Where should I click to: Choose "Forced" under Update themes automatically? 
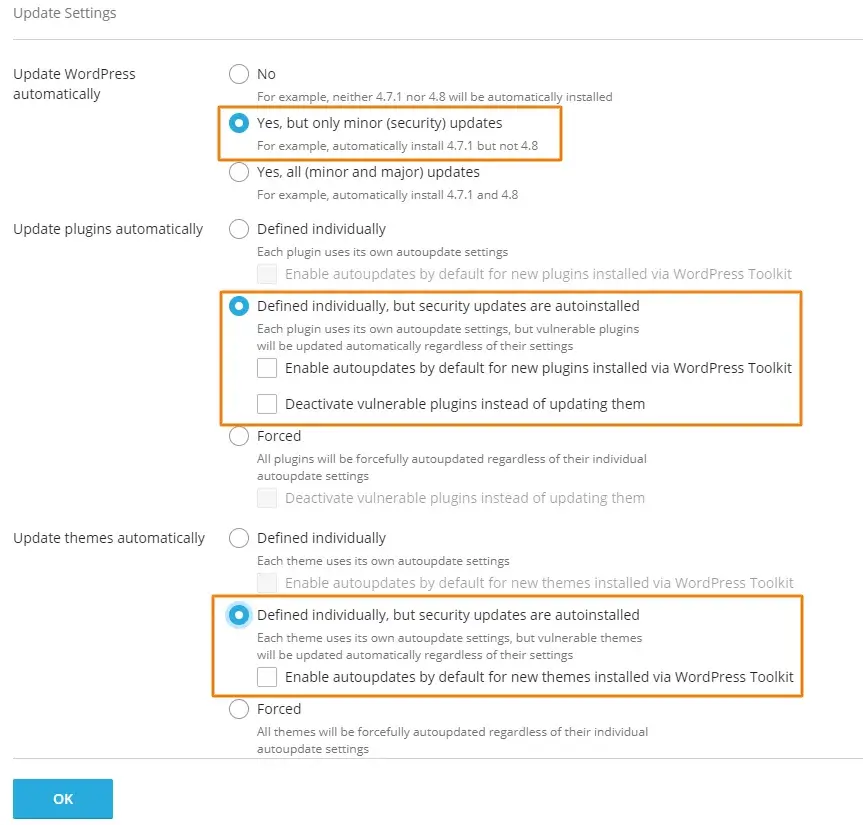coord(239,709)
